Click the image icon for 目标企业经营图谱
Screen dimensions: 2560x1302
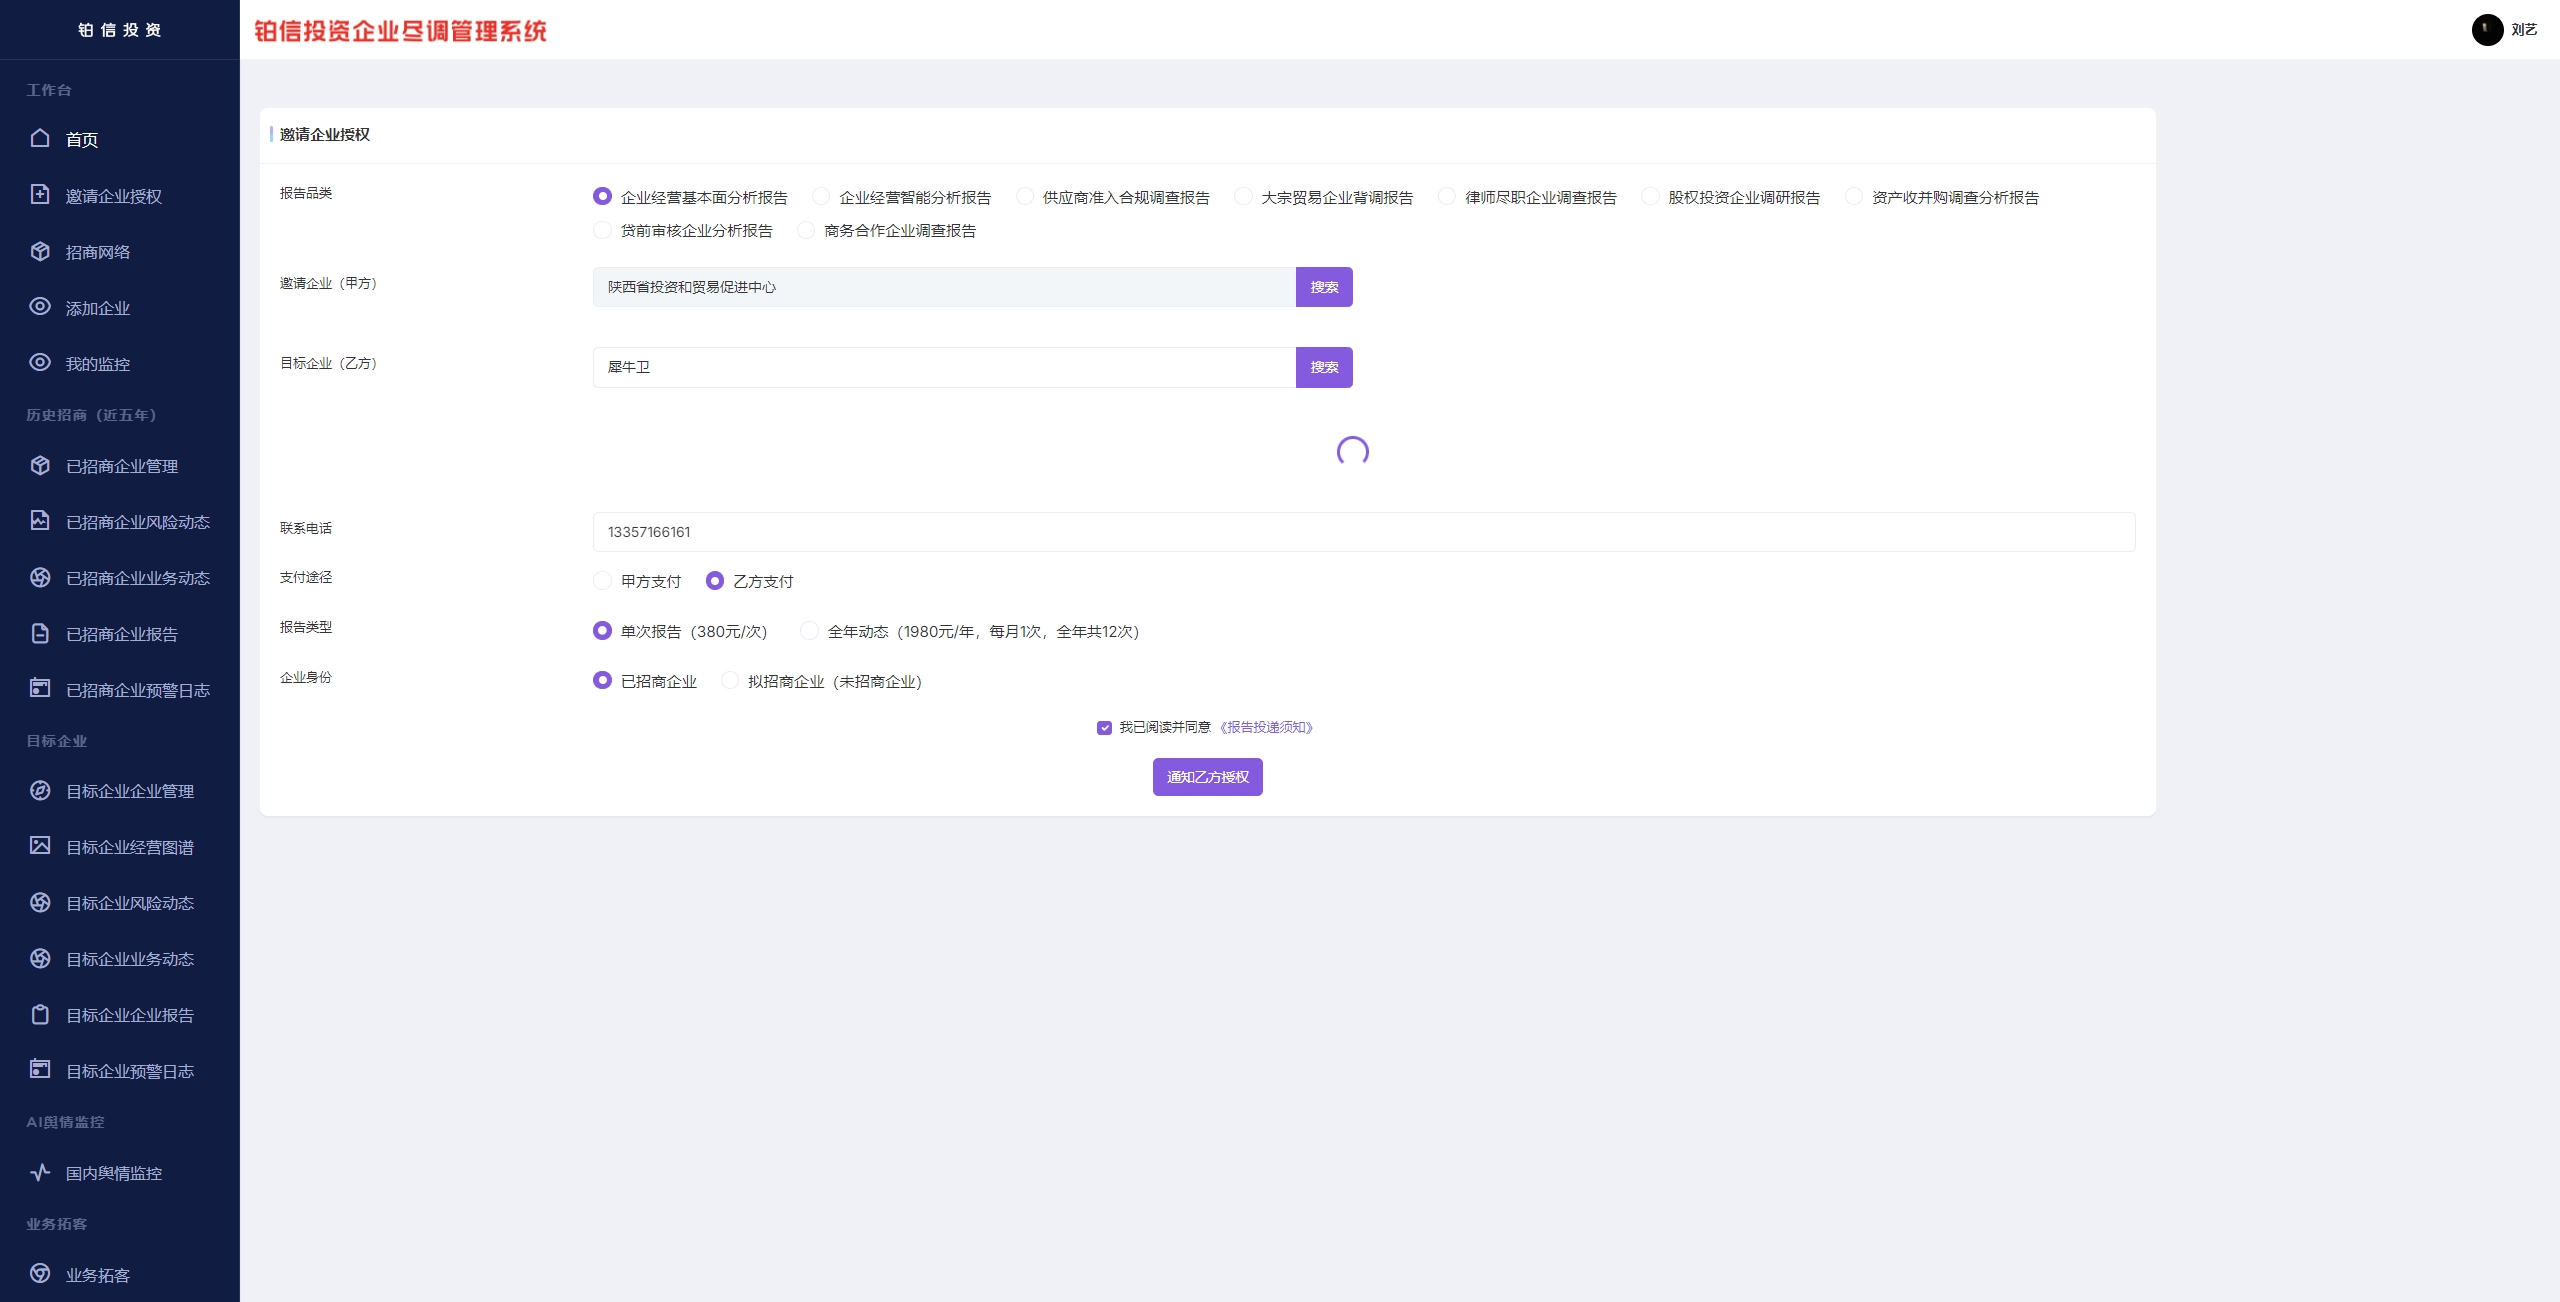(x=40, y=845)
